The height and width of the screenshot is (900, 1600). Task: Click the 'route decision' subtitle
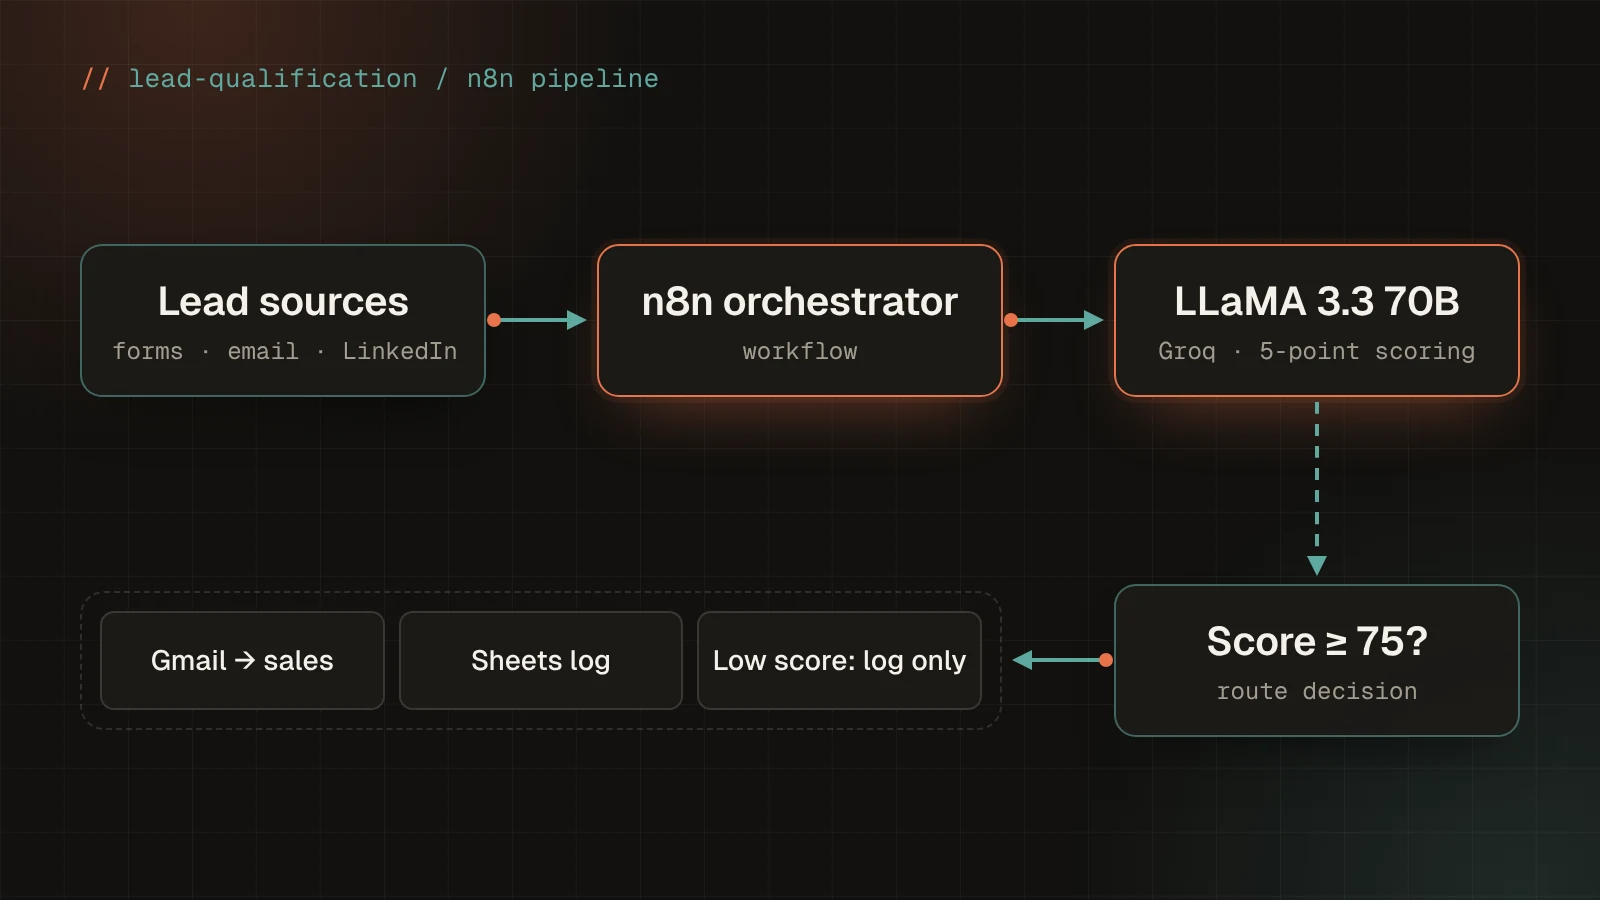1317,691
